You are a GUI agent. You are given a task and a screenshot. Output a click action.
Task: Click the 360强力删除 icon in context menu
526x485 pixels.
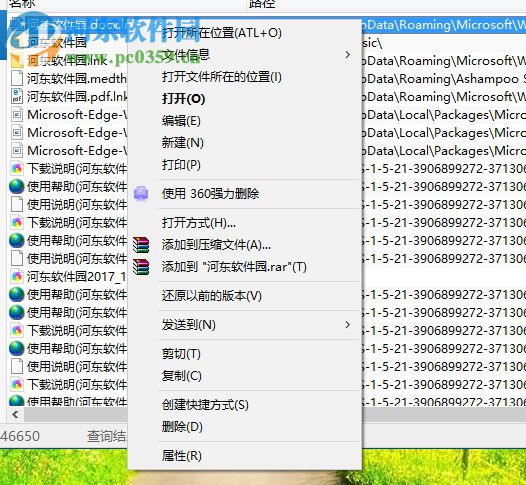tap(141, 193)
